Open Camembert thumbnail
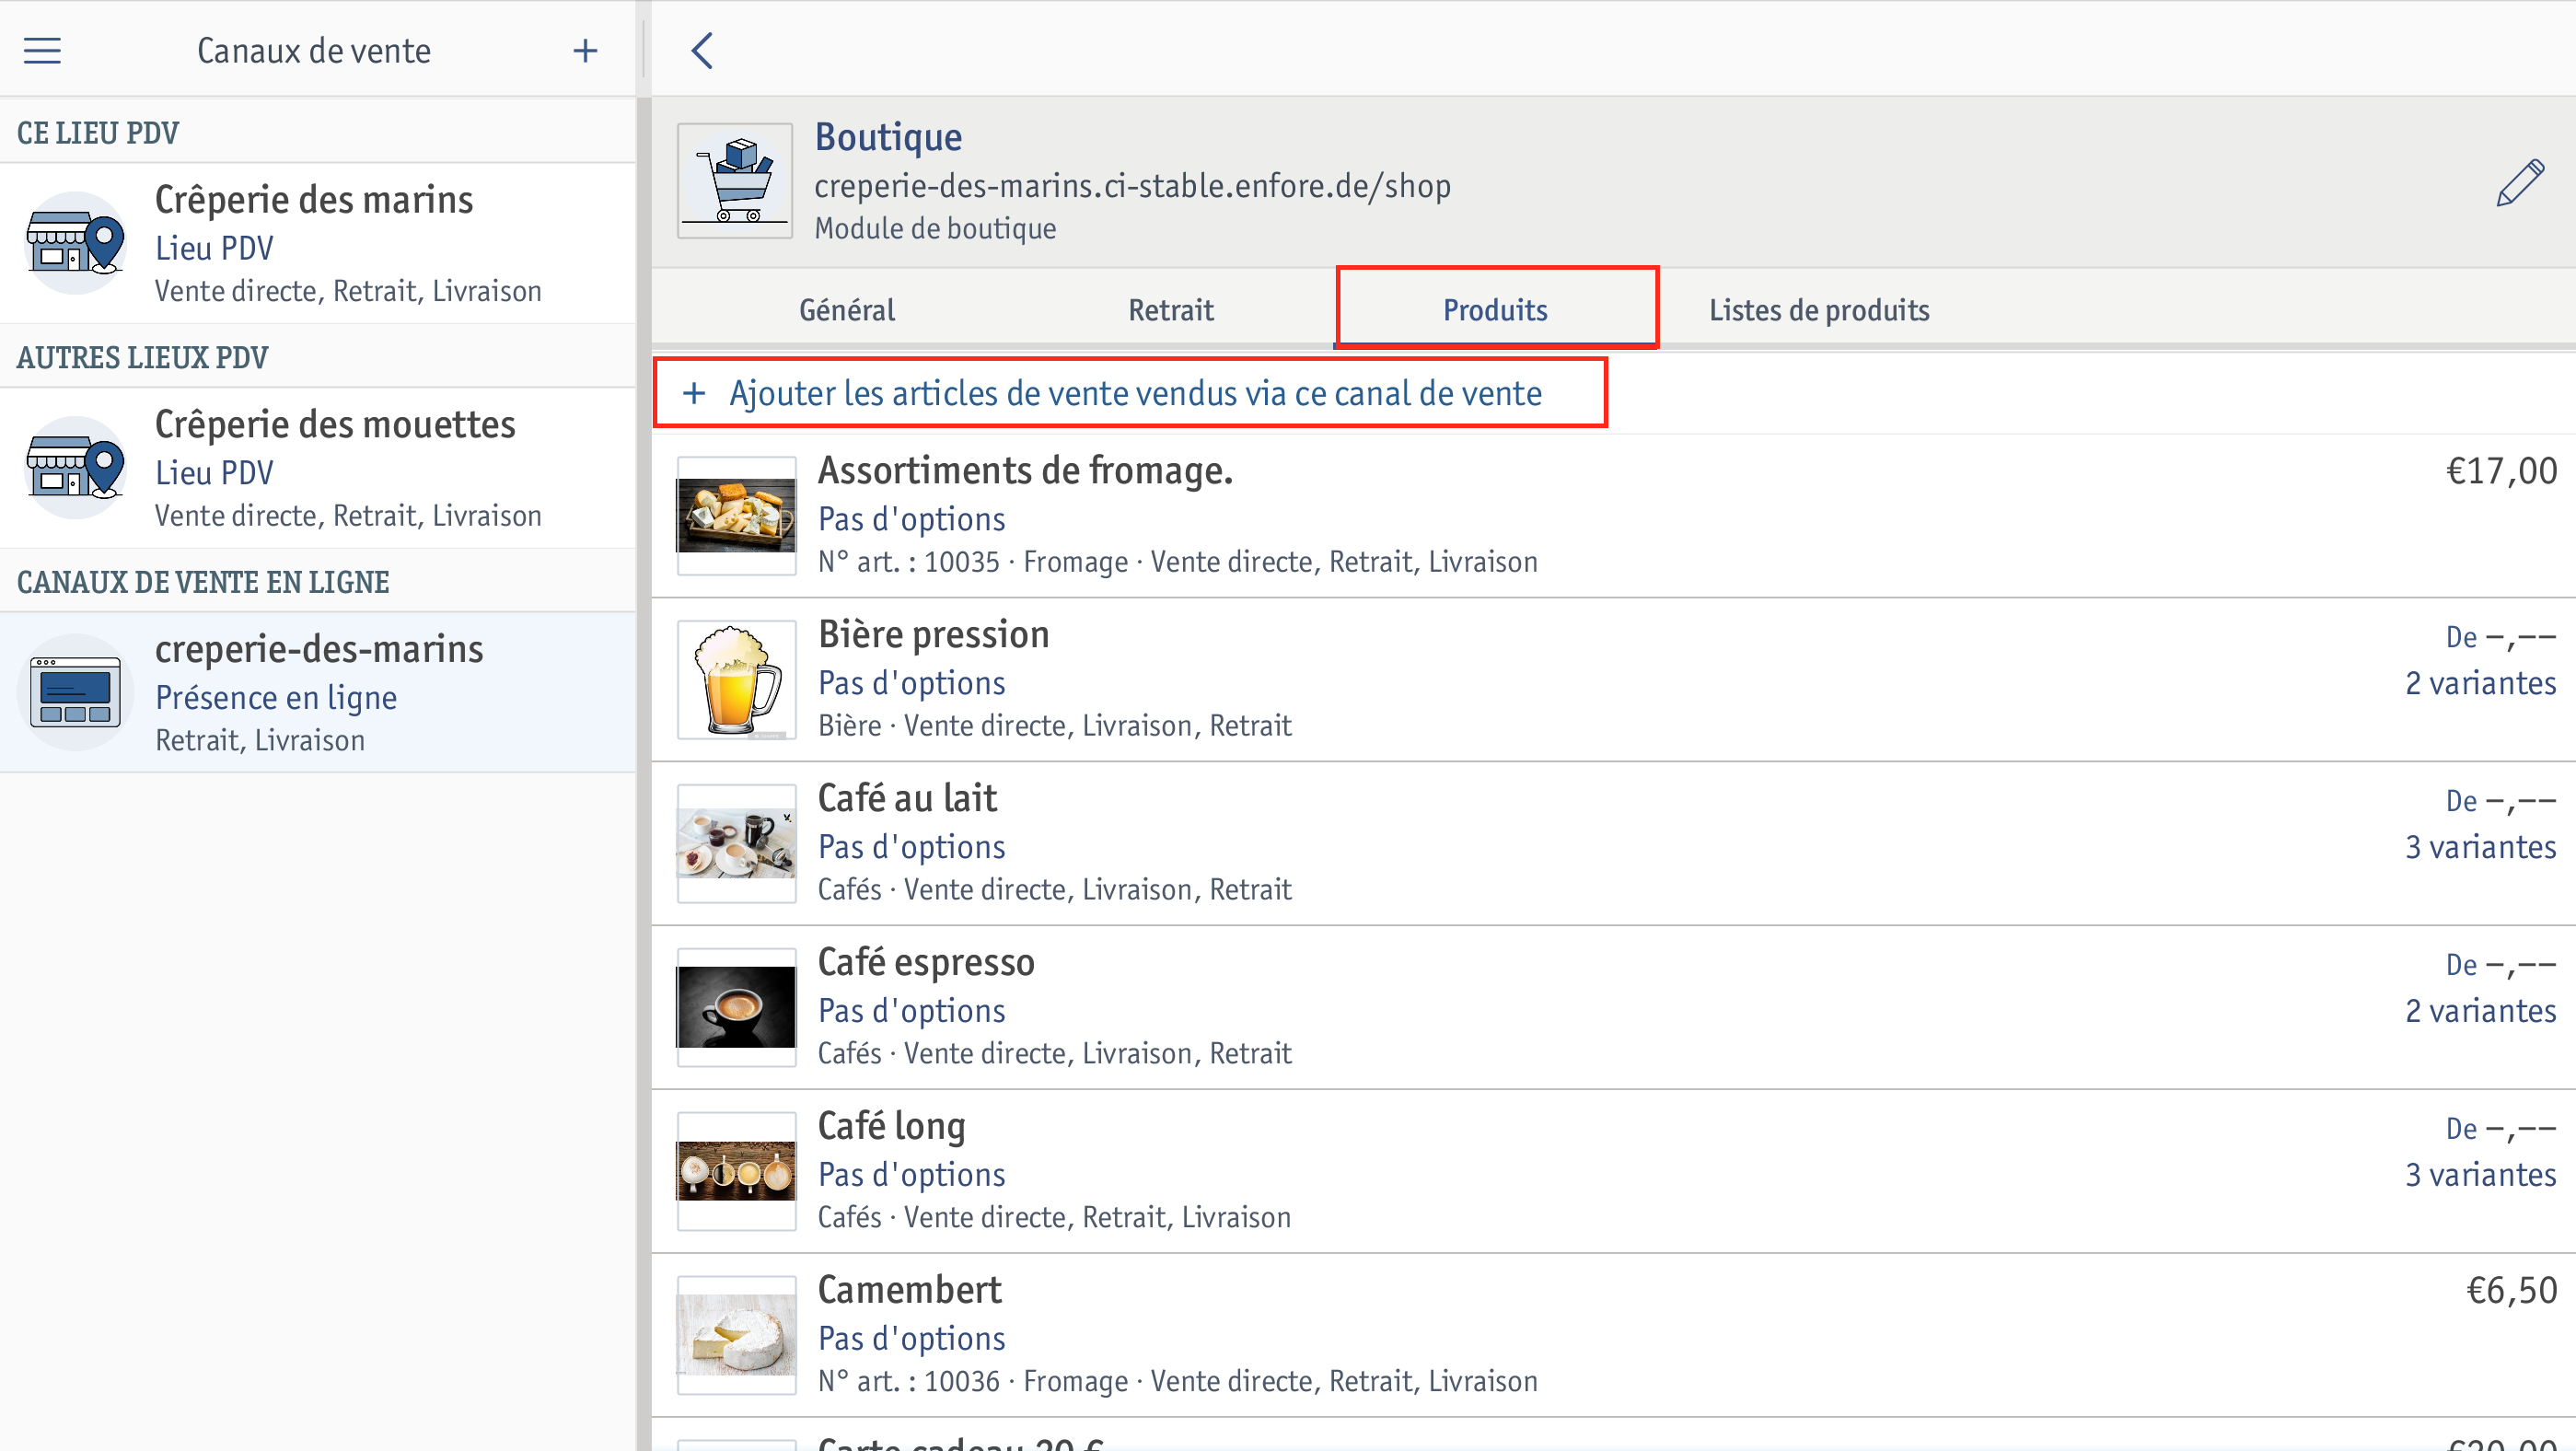The height and width of the screenshot is (1451, 2576). [737, 1336]
